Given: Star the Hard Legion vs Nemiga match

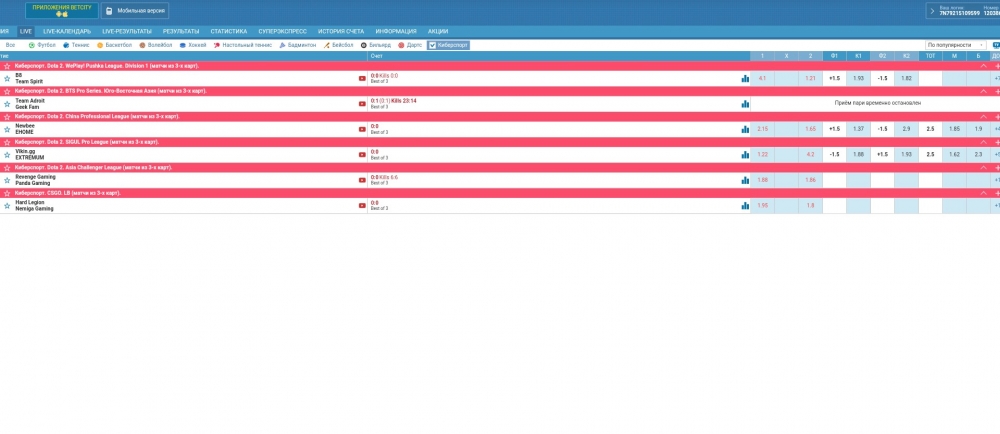Looking at the screenshot, I should [x=6, y=206].
